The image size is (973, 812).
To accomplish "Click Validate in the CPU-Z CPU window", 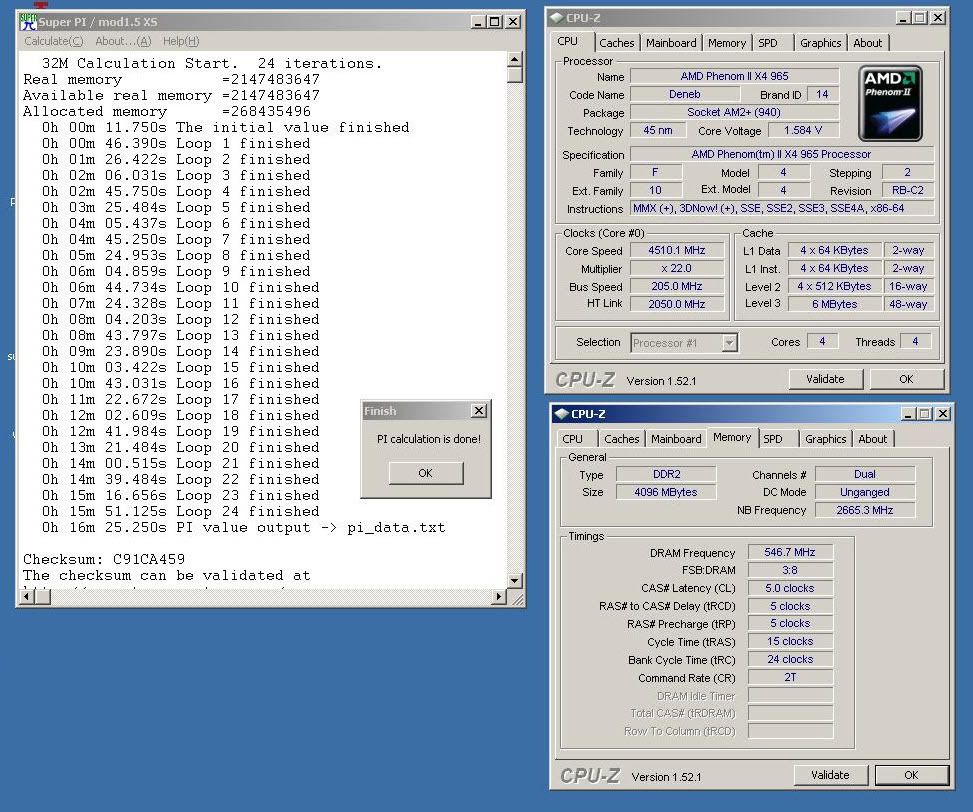I will click(x=825, y=379).
